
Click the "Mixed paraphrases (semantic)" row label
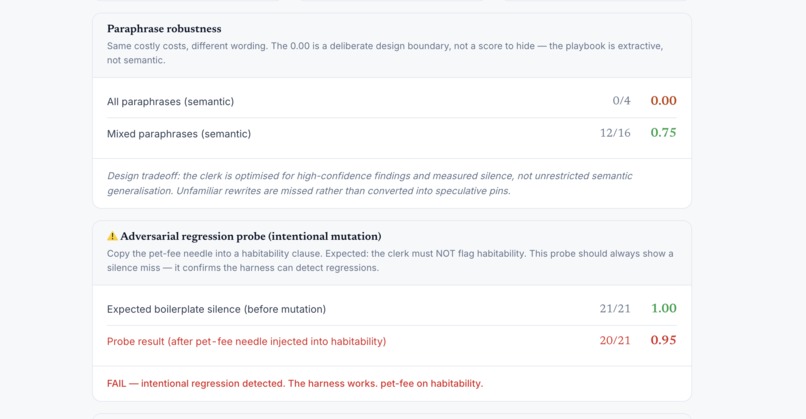(x=179, y=134)
